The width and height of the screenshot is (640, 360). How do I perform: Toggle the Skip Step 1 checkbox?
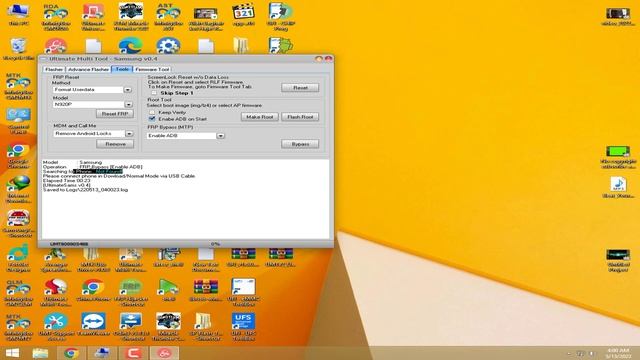tap(154, 93)
